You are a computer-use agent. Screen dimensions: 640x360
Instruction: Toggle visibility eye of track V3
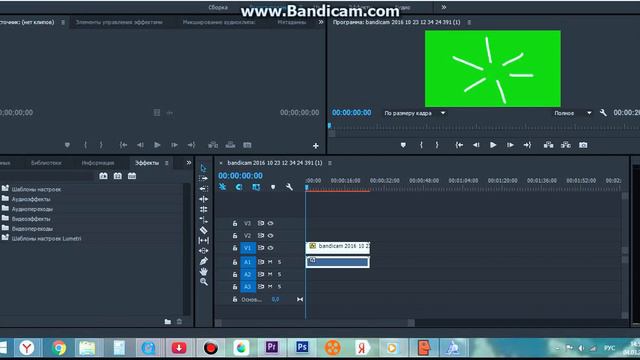point(270,223)
